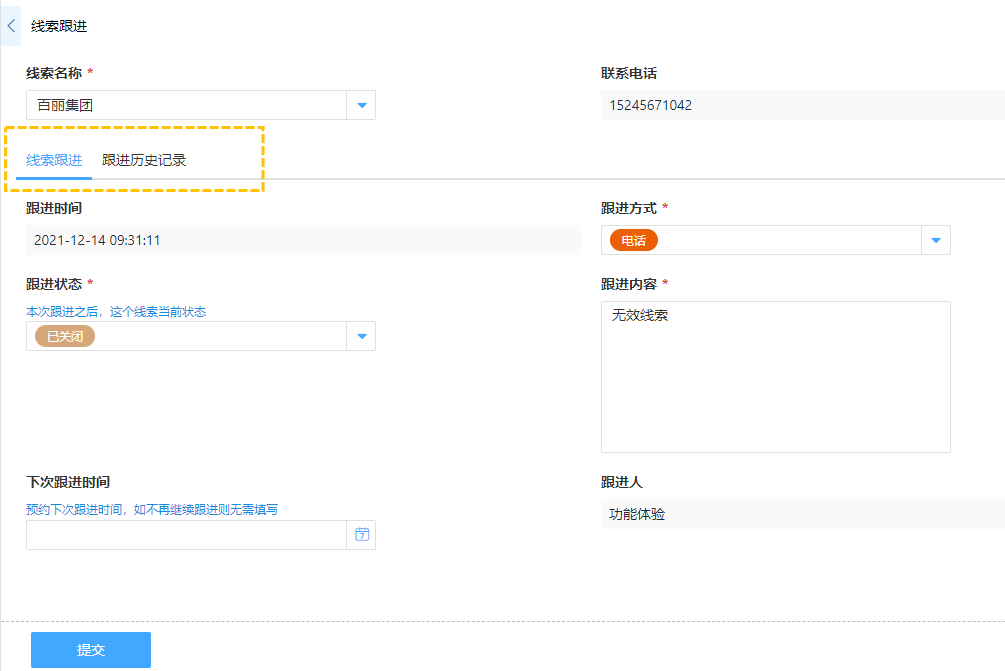Image resolution: width=1005 pixels, height=671 pixels.
Task: Click the 跟进时间 field with 2021-12-14
Action: [x=302, y=240]
